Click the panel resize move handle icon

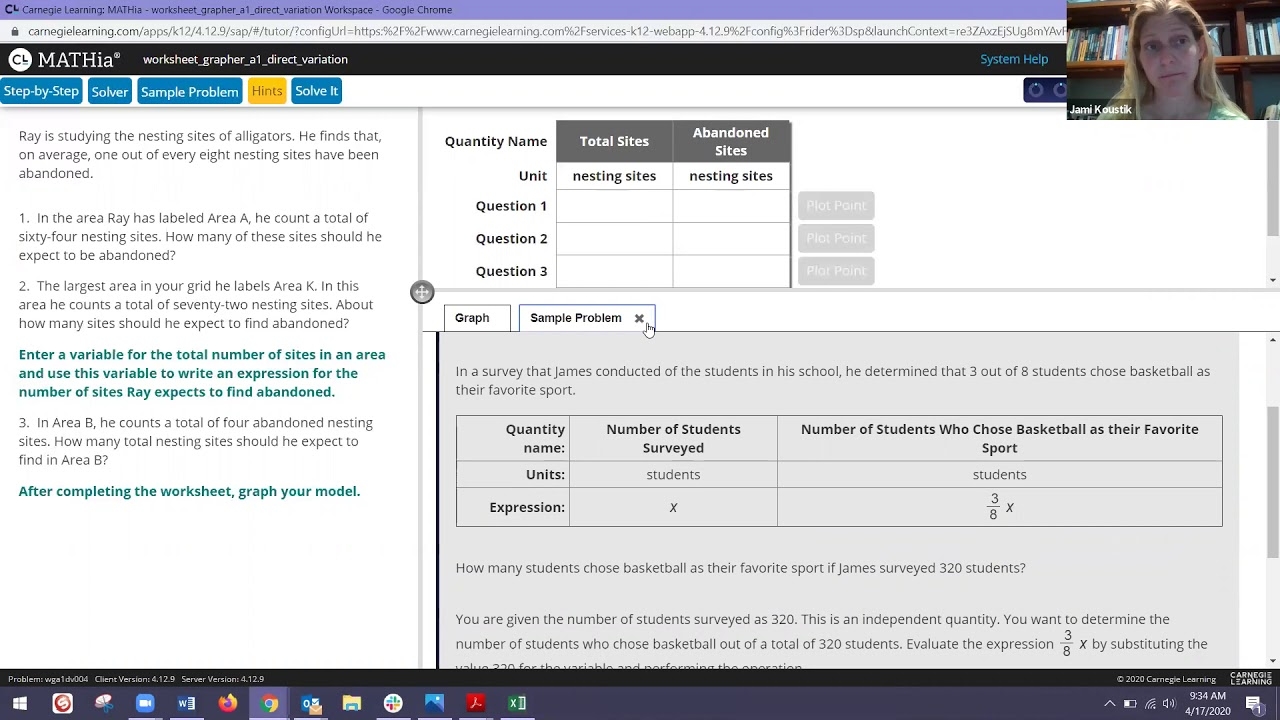(422, 292)
